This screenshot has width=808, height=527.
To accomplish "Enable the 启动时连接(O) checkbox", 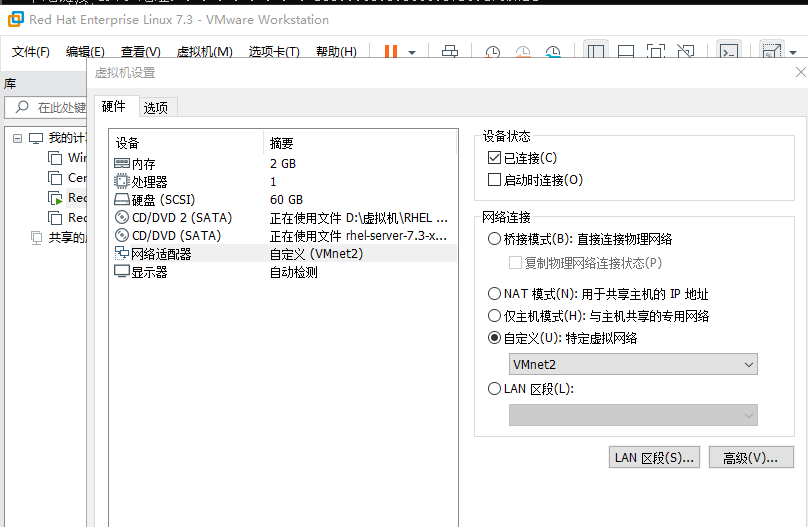I will 494,180.
